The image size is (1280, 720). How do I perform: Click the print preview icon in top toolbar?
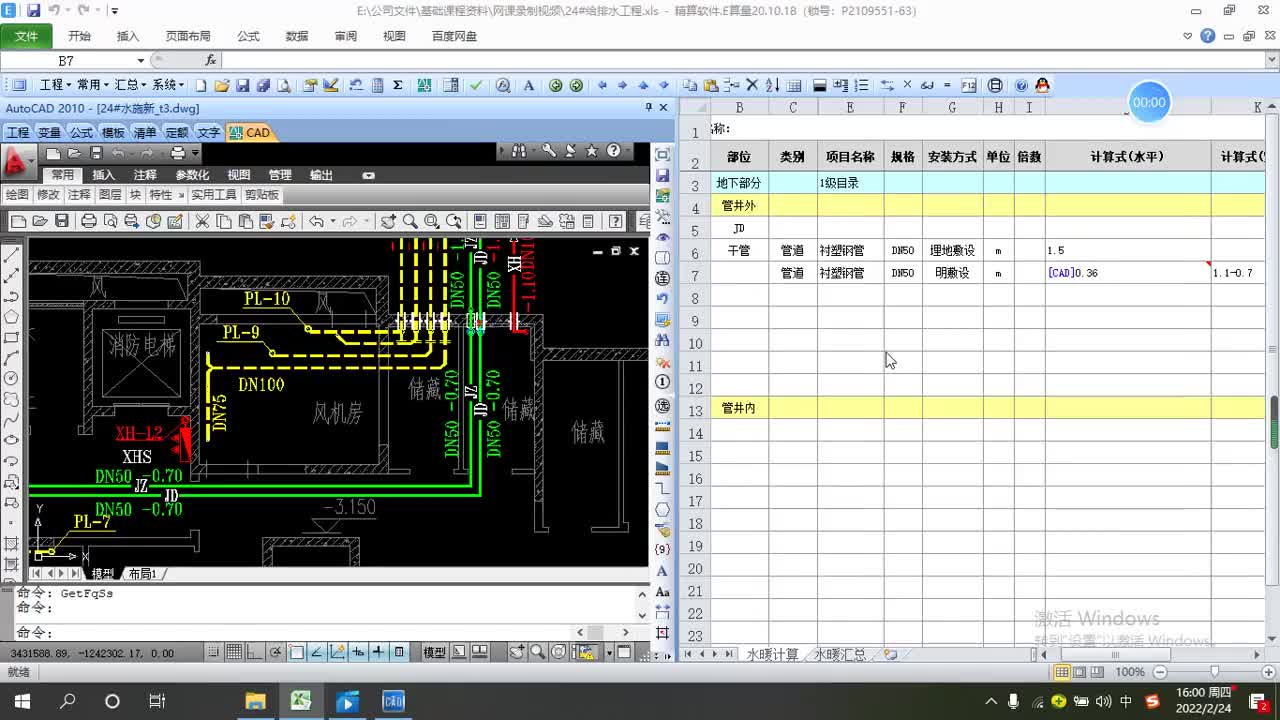click(284, 85)
